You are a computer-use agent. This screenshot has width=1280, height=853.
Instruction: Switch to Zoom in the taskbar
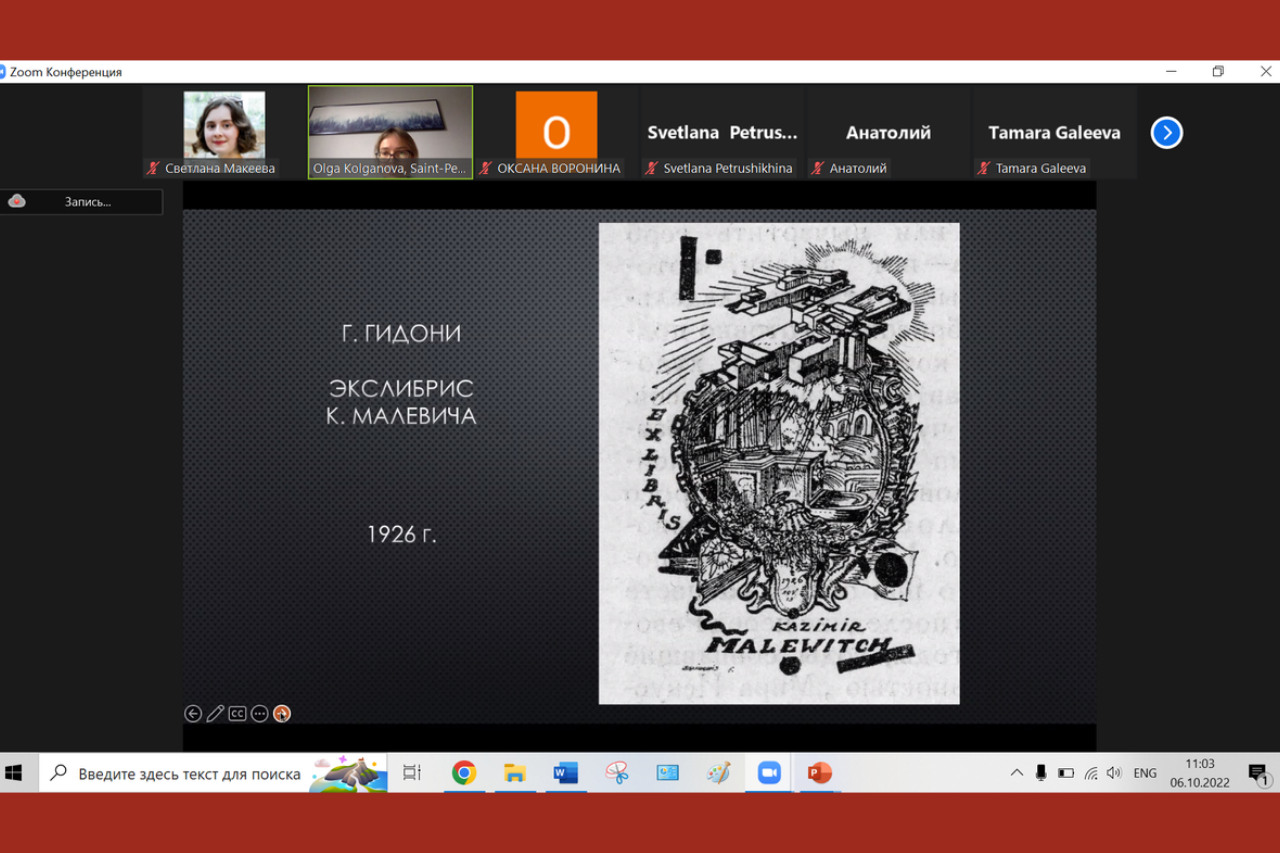point(769,773)
